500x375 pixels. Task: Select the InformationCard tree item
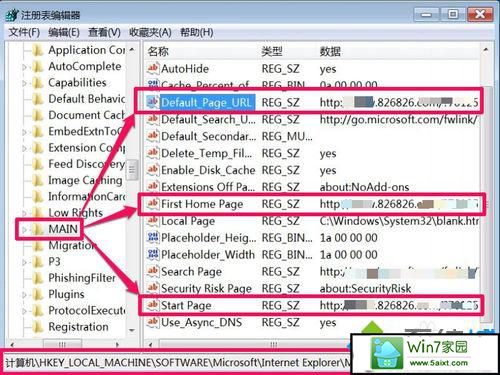[87, 197]
